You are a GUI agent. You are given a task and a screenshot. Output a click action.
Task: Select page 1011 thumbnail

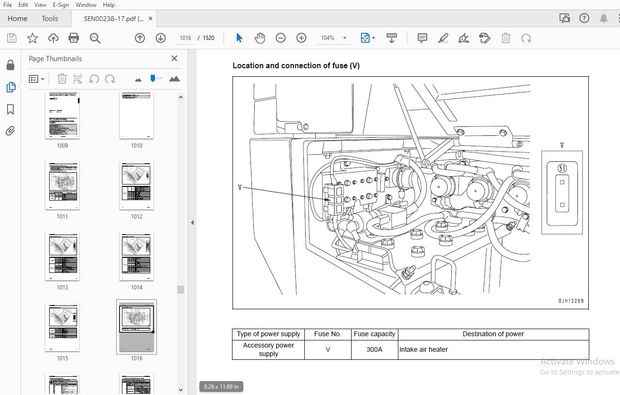62,185
